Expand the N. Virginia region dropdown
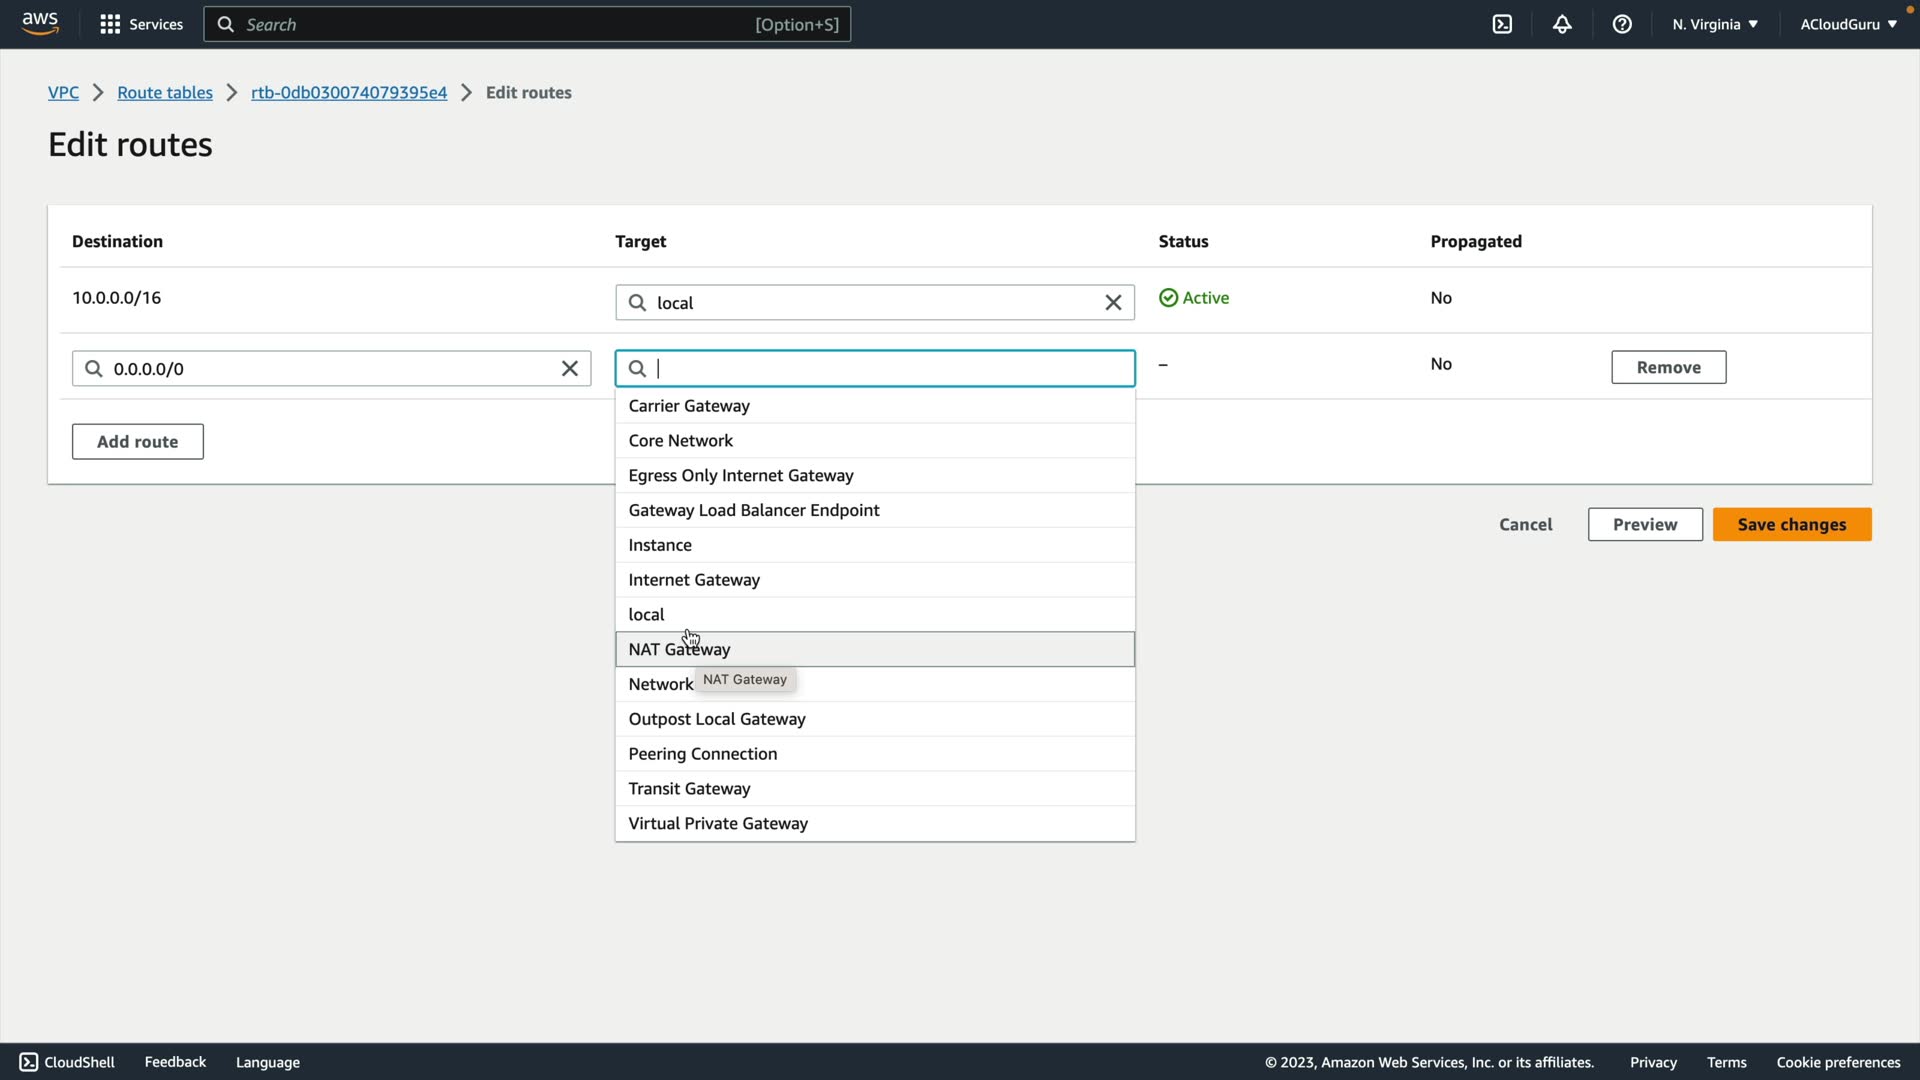Image resolution: width=1920 pixels, height=1080 pixels. pos(1714,24)
